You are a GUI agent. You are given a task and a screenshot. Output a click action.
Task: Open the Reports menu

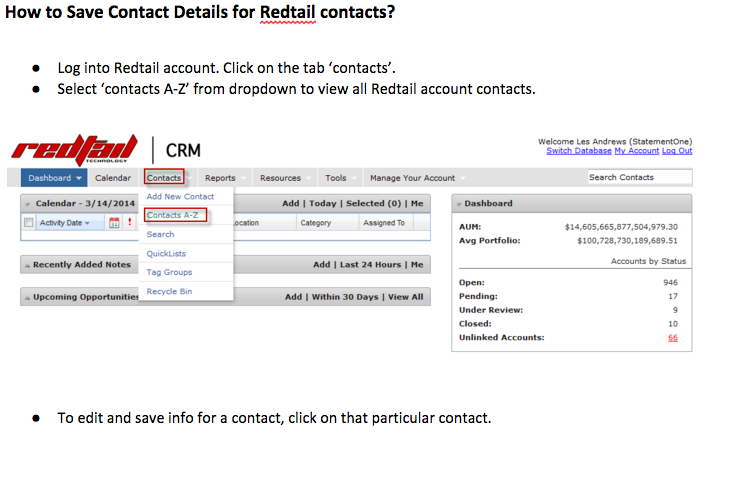(x=220, y=178)
